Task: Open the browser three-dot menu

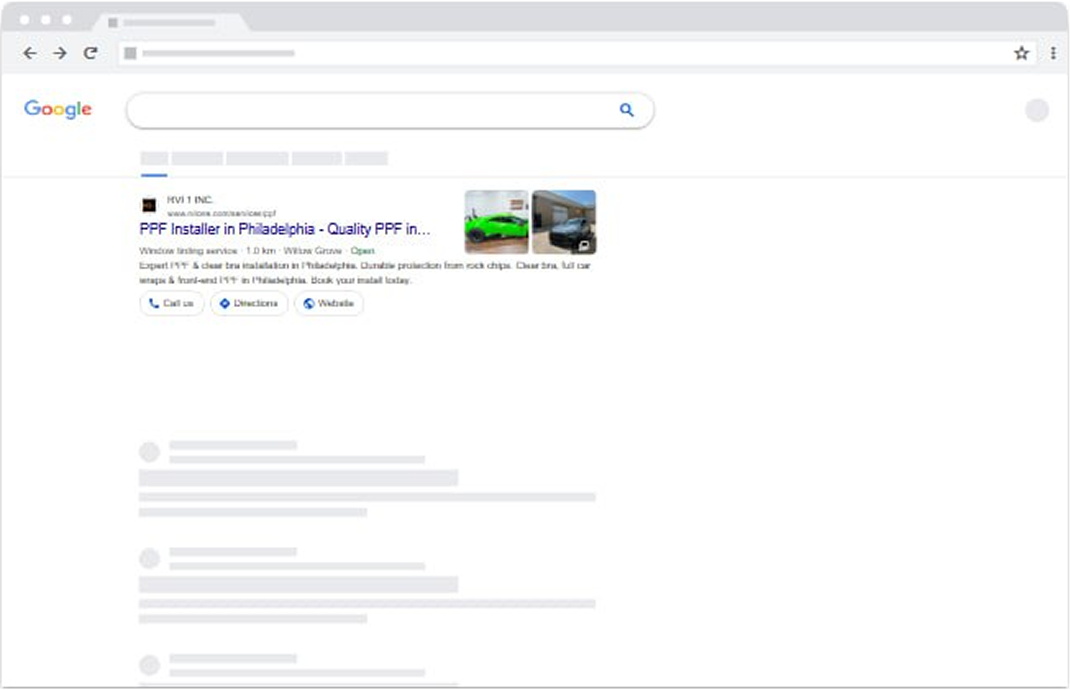Action: (x=1053, y=53)
